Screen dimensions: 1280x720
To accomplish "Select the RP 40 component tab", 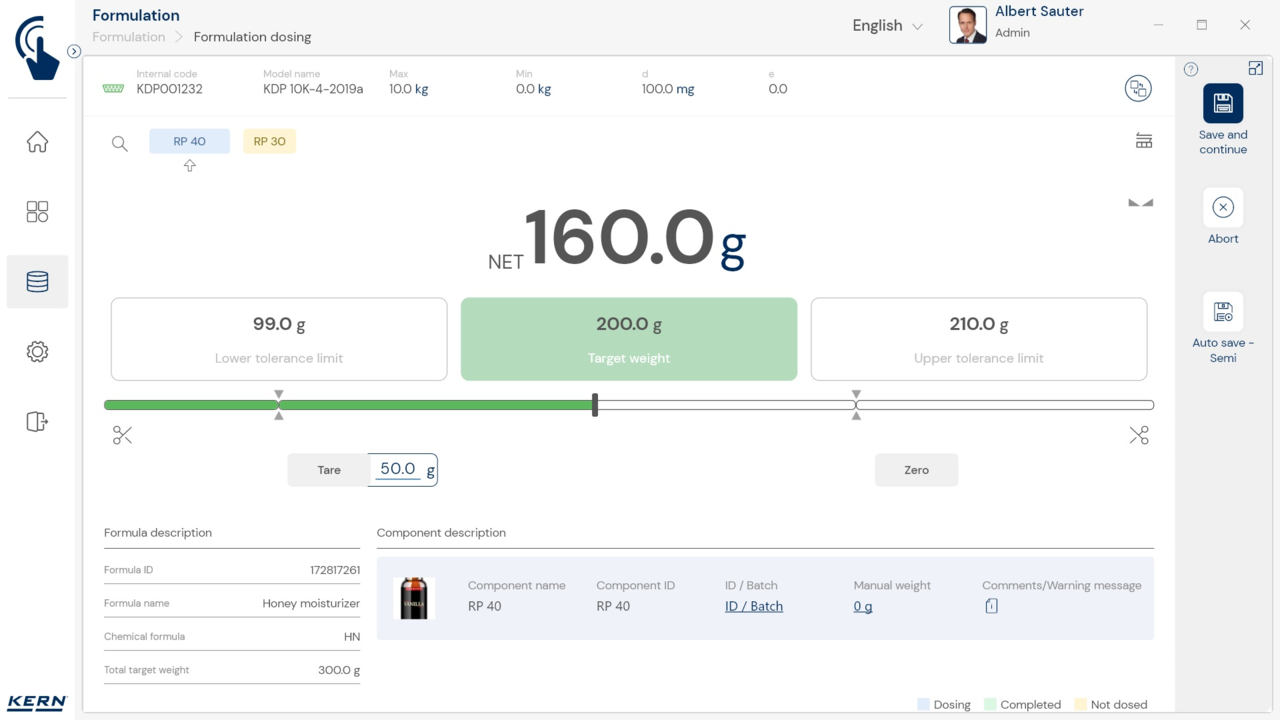I will point(189,141).
